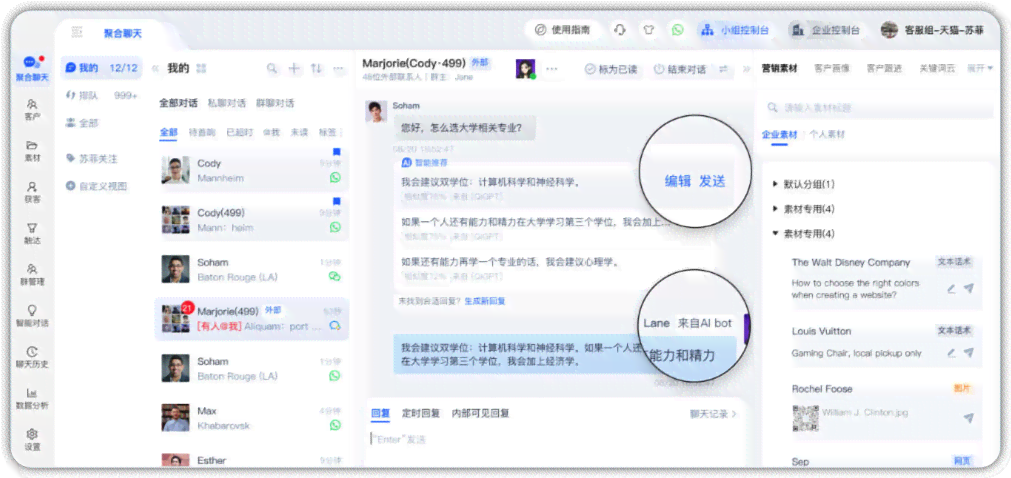Open 客户 section in sidebar
The width and height of the screenshot is (1011, 478).
pyautogui.click(x=32, y=110)
